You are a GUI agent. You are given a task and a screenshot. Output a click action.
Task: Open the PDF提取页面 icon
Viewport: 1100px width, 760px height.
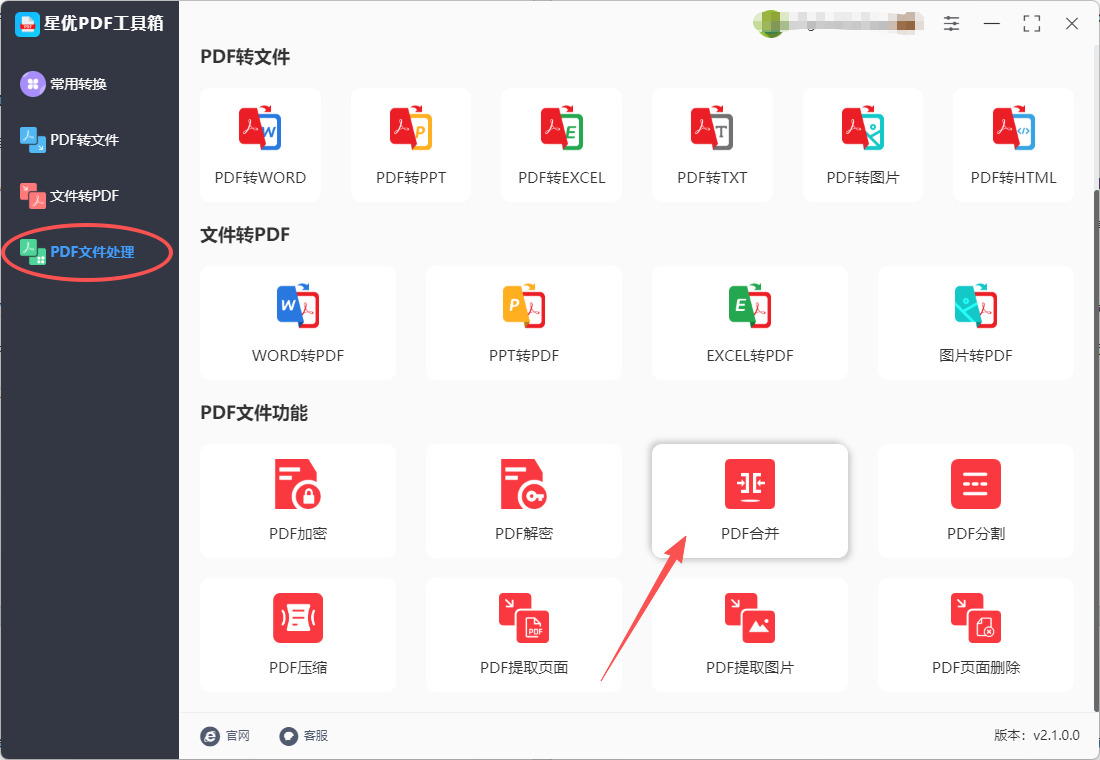[524, 618]
